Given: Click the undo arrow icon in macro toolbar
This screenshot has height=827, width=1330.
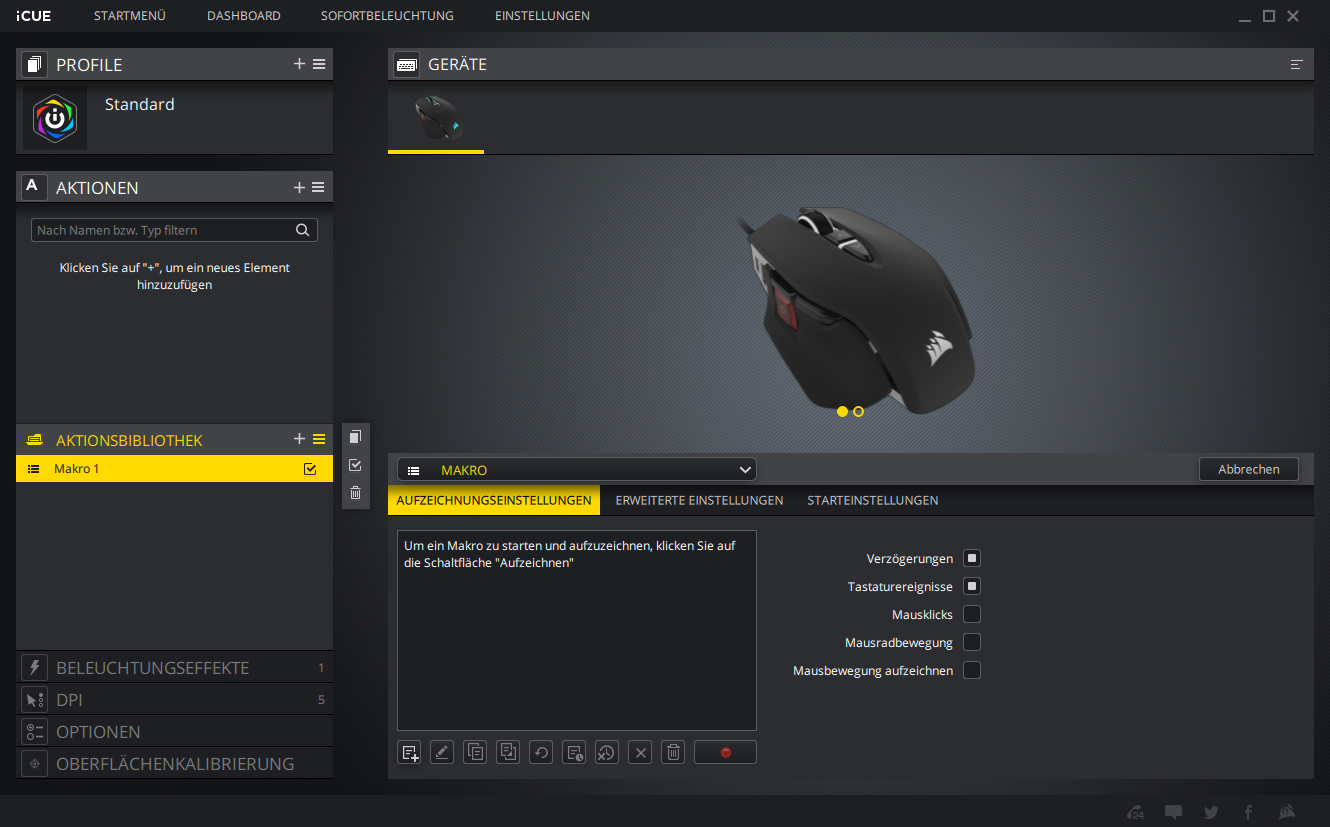Looking at the screenshot, I should [541, 752].
